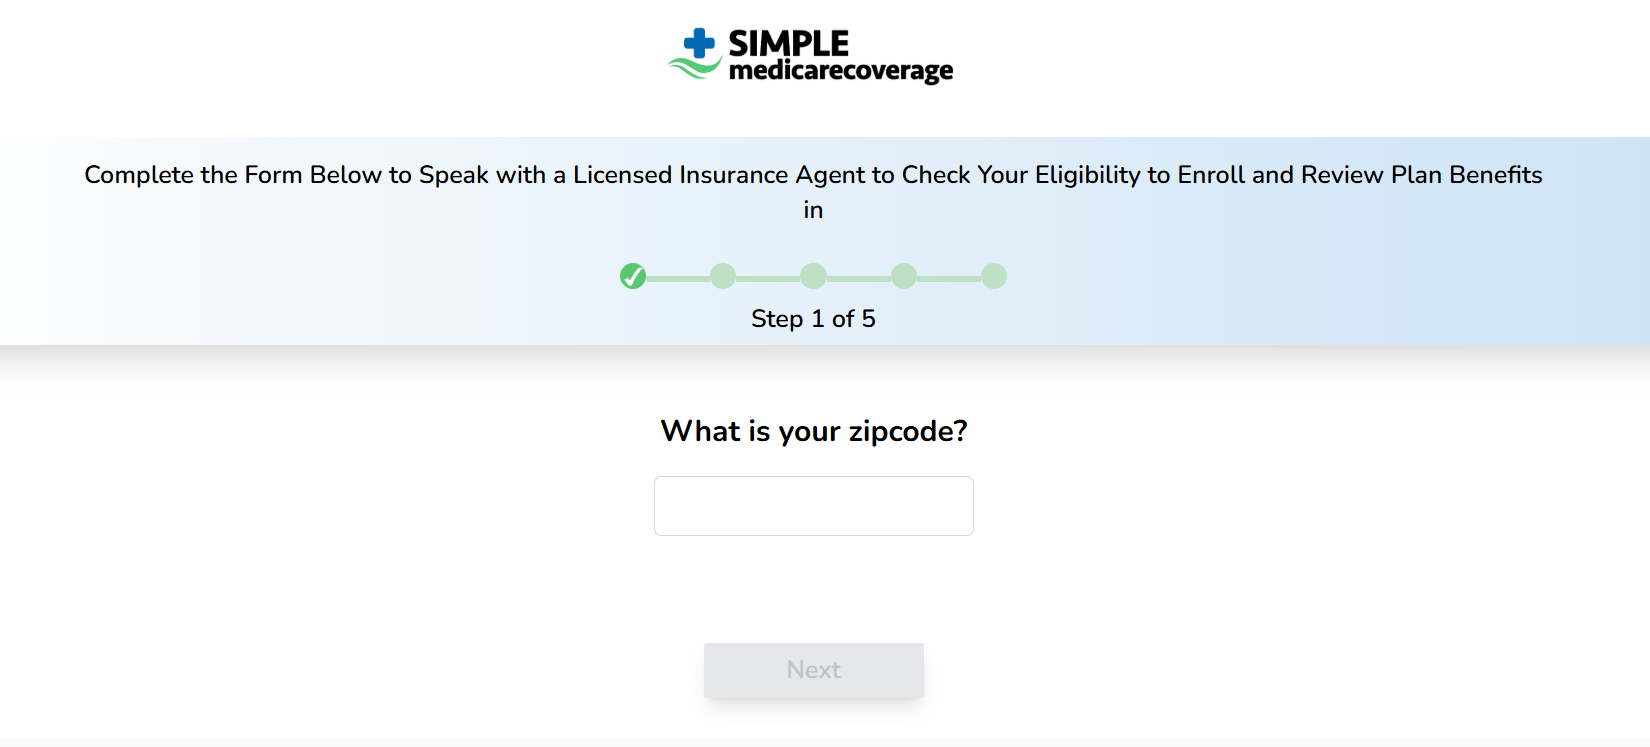Click the "What is your zipcode?" heading
This screenshot has height=747, width=1650.
click(813, 431)
